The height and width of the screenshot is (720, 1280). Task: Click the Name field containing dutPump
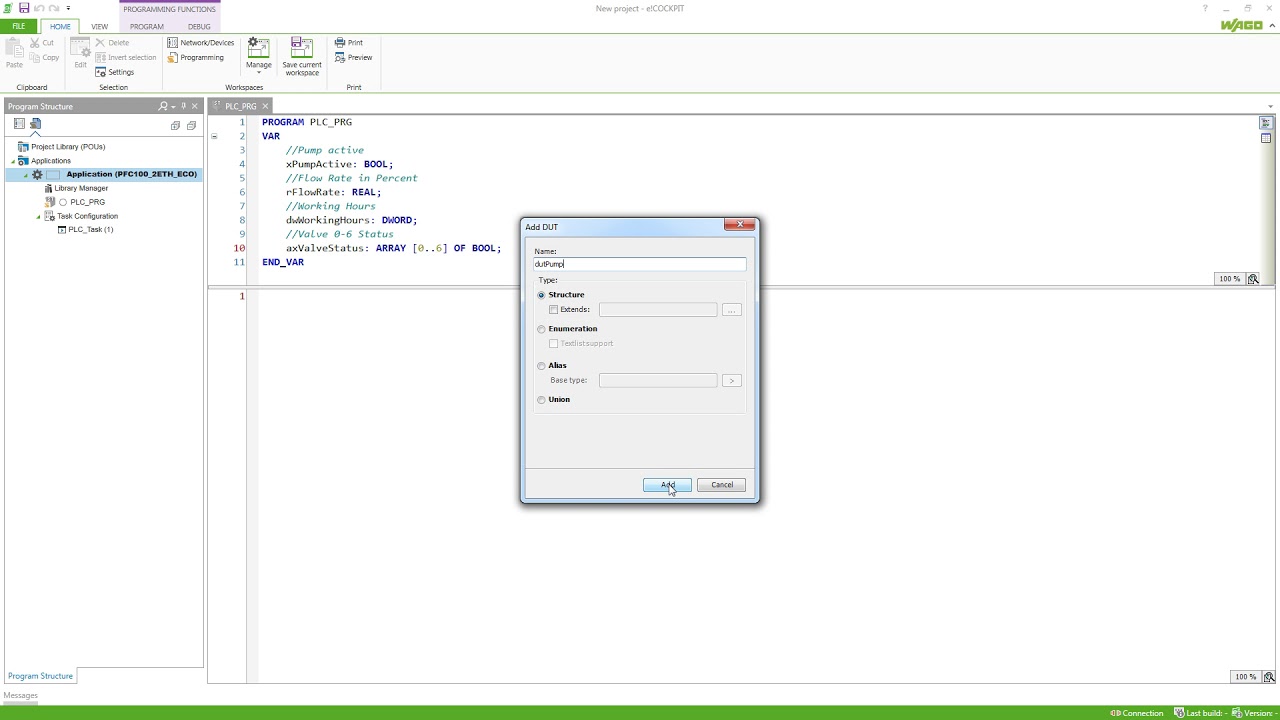[640, 264]
